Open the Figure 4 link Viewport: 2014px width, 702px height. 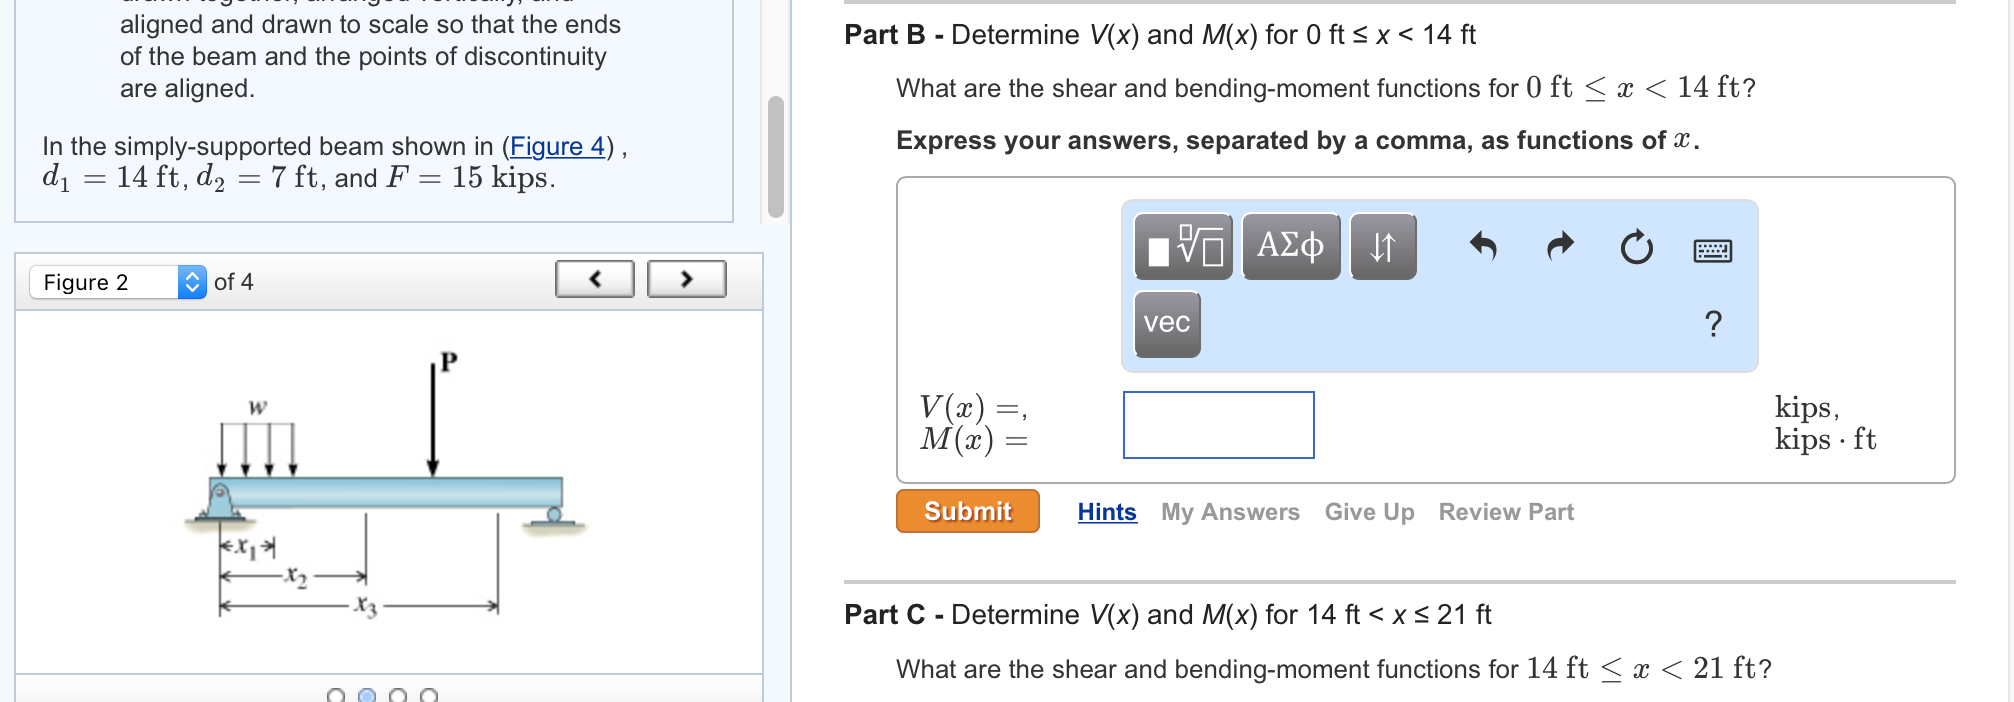click(557, 147)
